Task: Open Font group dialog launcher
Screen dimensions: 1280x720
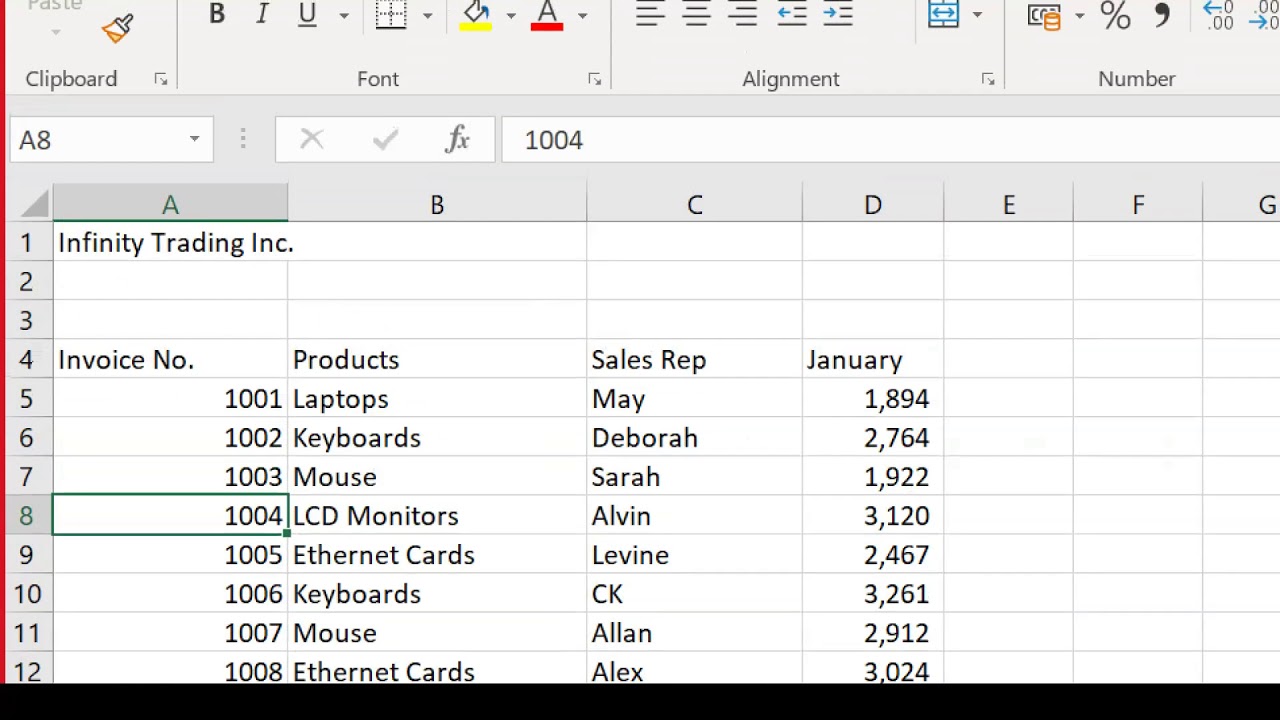Action: point(594,79)
